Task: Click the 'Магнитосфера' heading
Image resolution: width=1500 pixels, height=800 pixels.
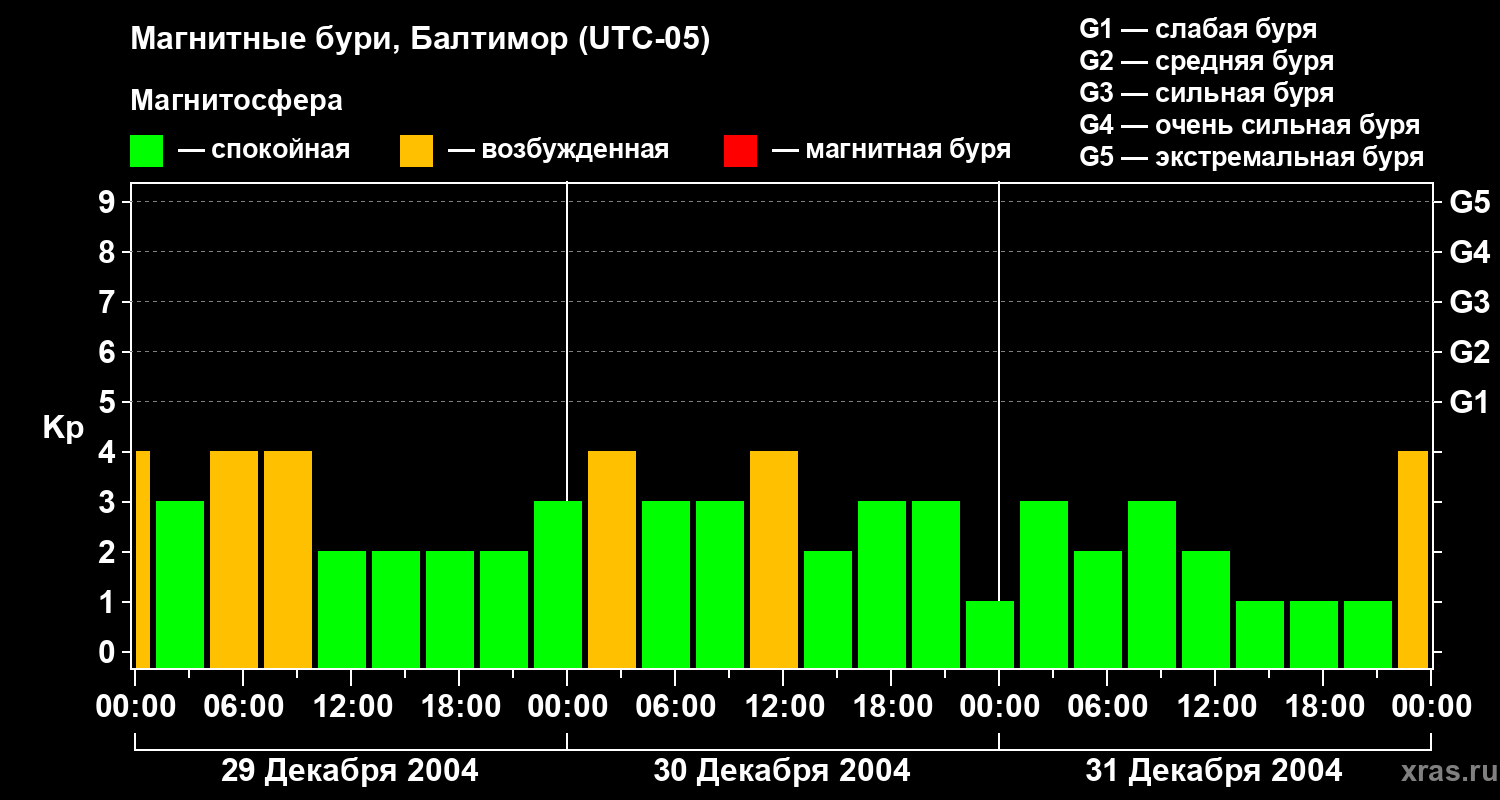Action: [236, 101]
